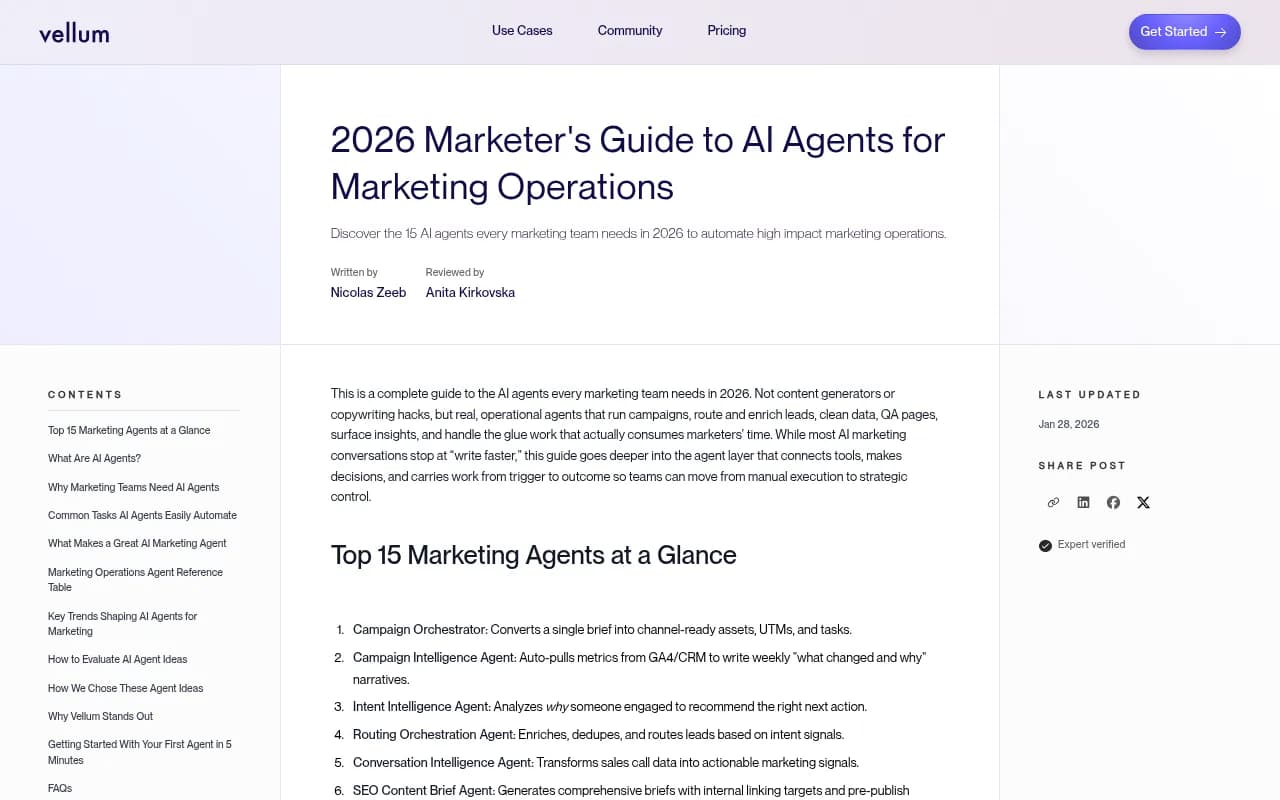The image size is (1280, 800).
Task: Select Why Marketing Teams Need AI Agents
Action: point(133,487)
